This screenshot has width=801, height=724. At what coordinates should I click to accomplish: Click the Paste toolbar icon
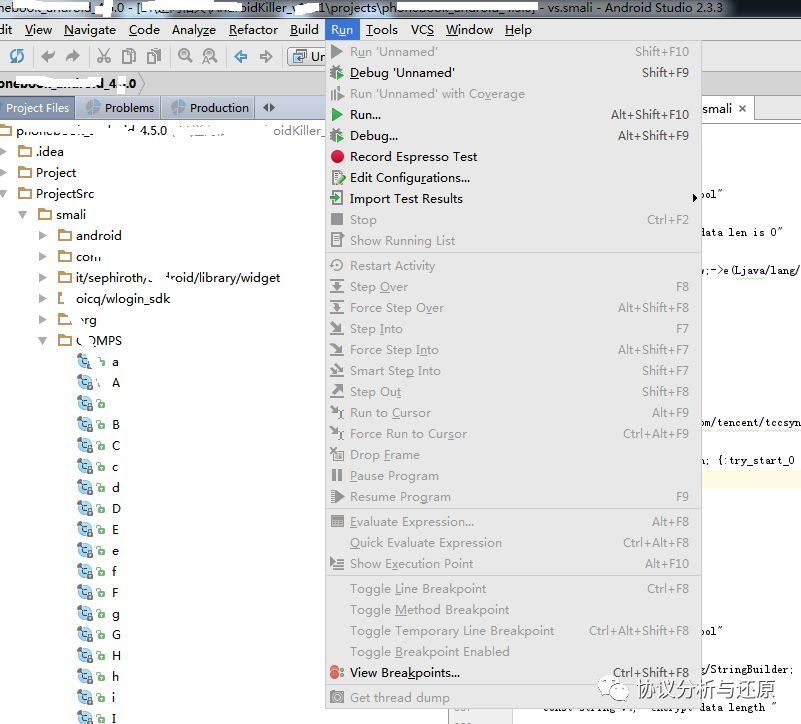154,56
